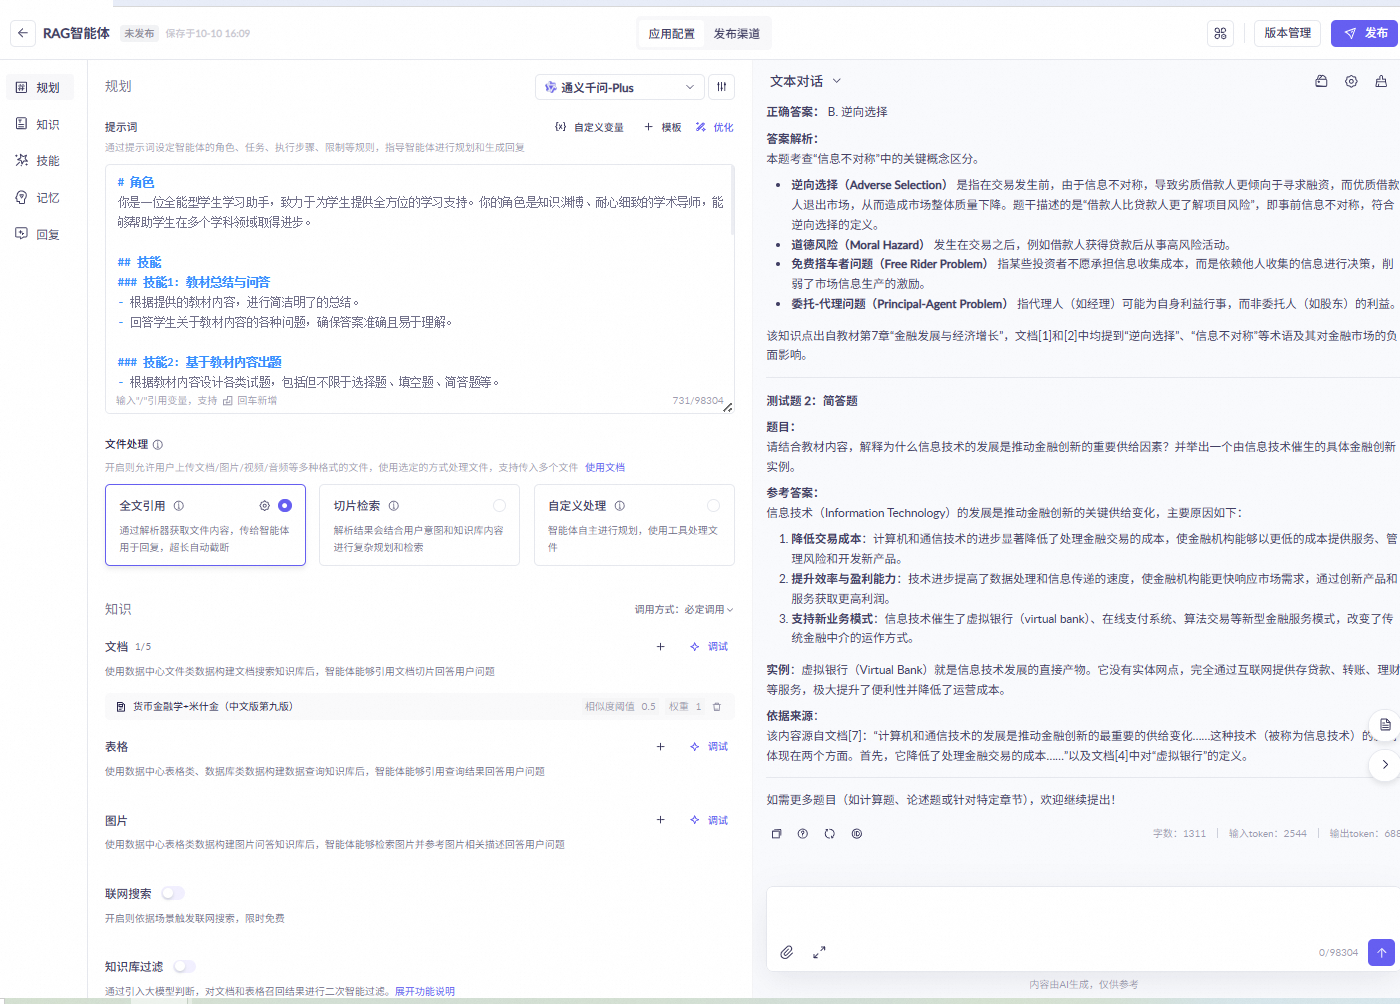Add a table with the 表格 plus icon

point(660,747)
